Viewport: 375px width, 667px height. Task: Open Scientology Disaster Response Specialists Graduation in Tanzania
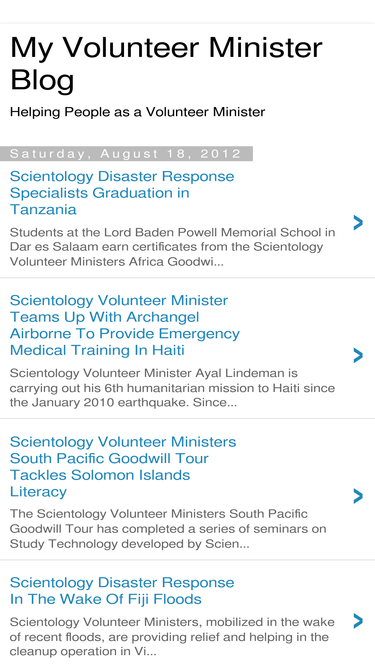point(122,193)
